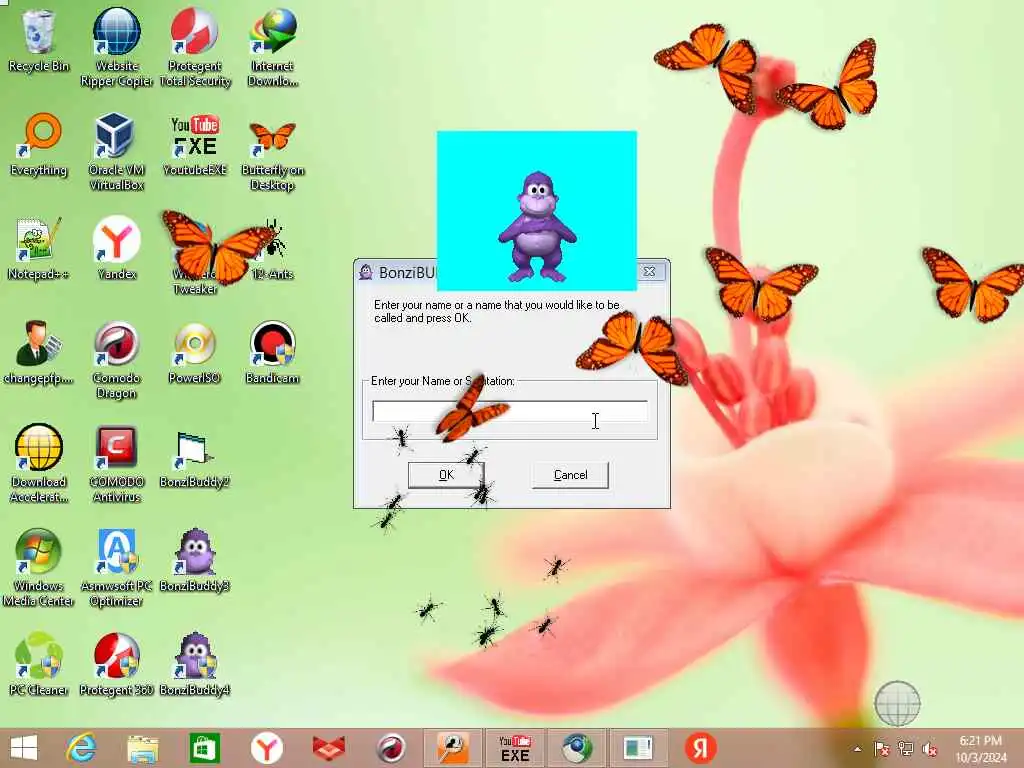Image resolution: width=1024 pixels, height=768 pixels.
Task: Open the red Yandex Я taskbar icon
Action: (x=700, y=748)
